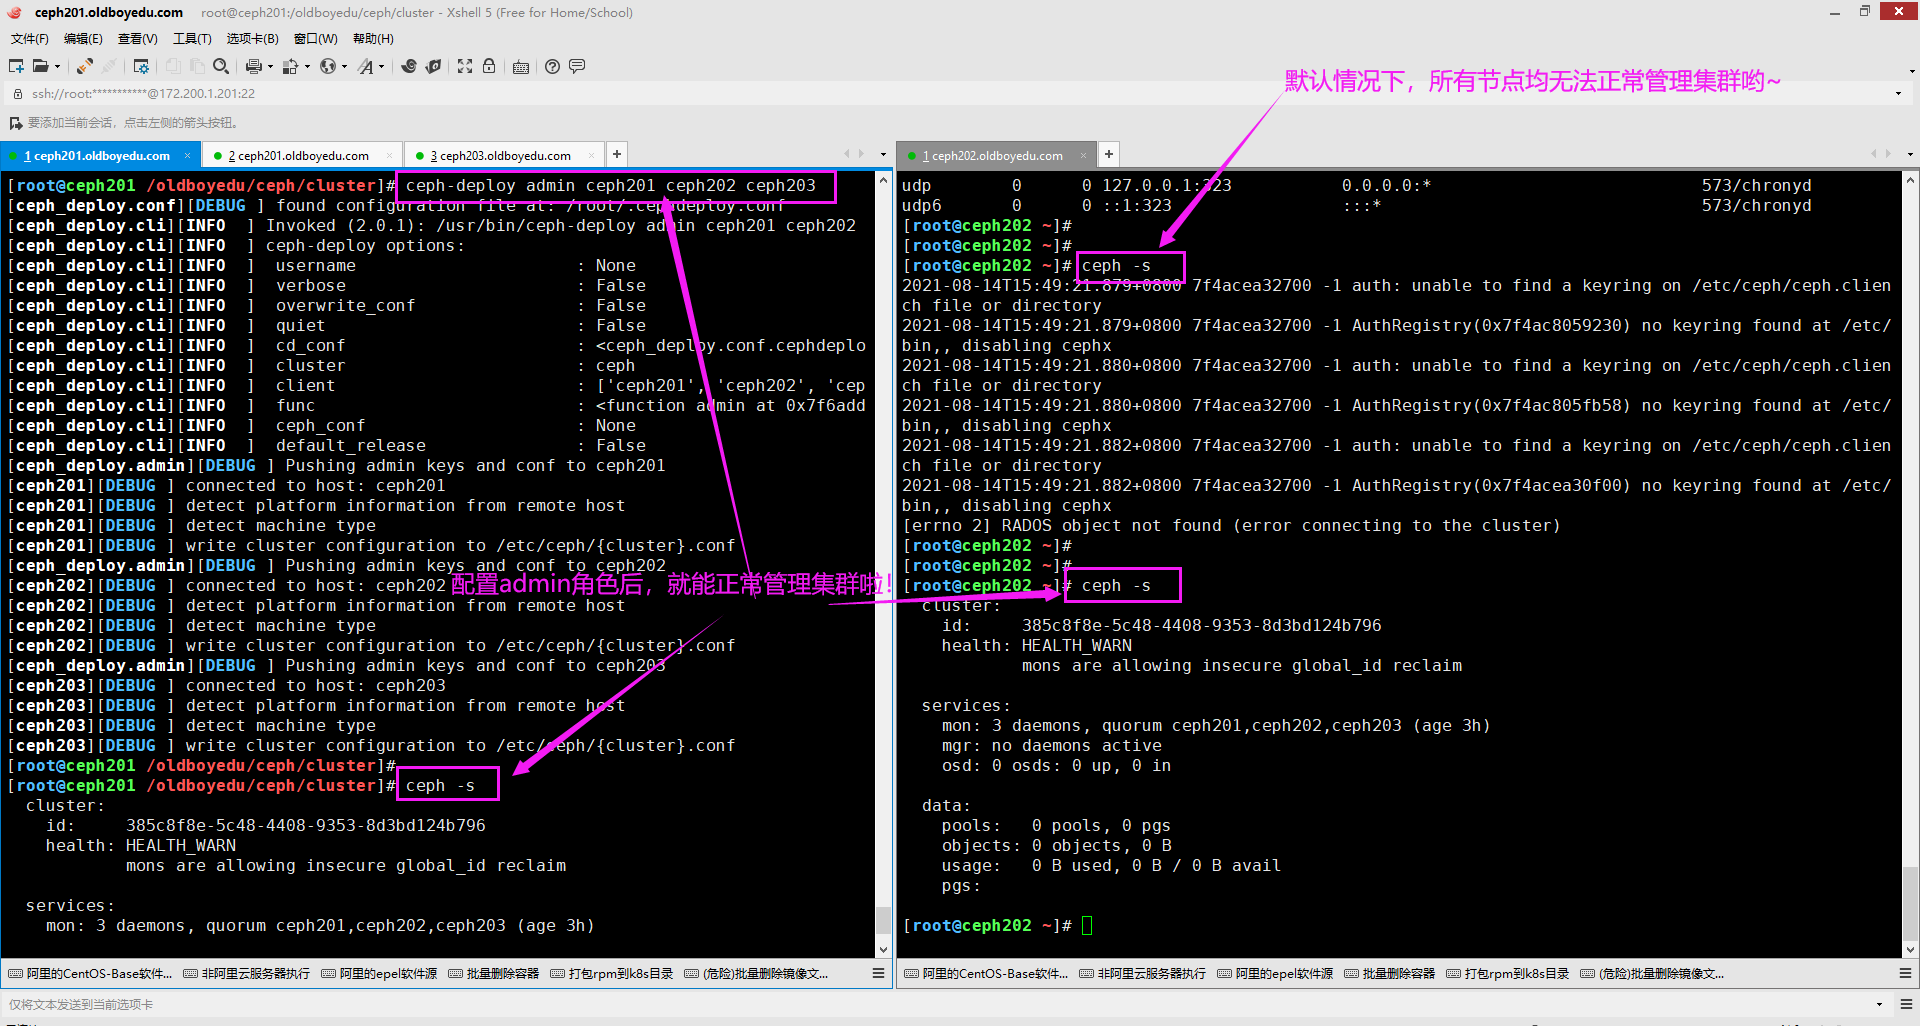The image size is (1920, 1026).
Task: Expand the Open folder dropdown arrow
Action: (x=57, y=67)
